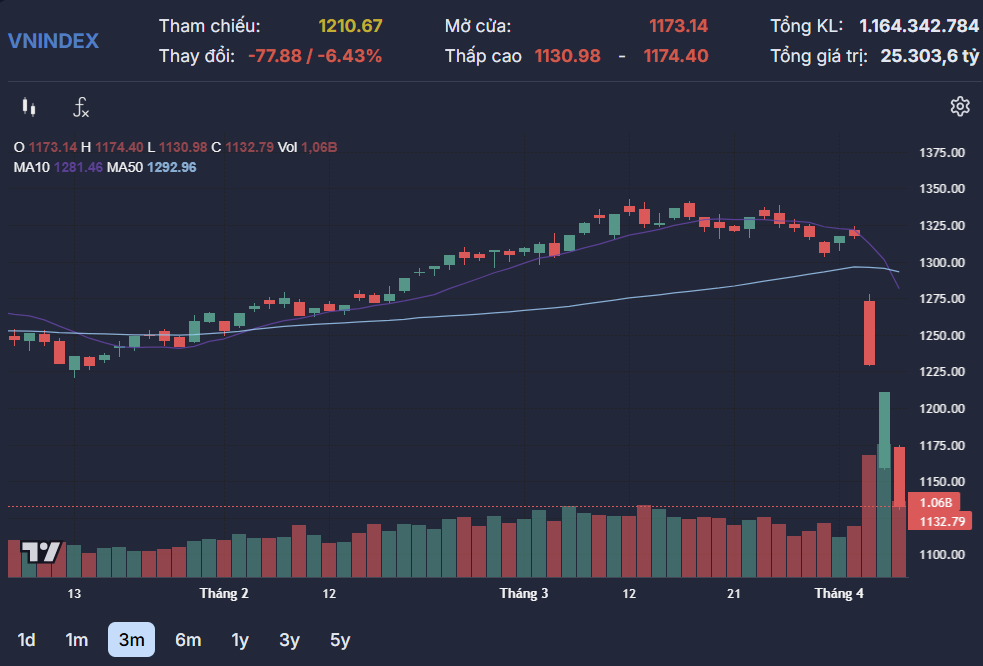Show the 1y time range

[x=240, y=640]
